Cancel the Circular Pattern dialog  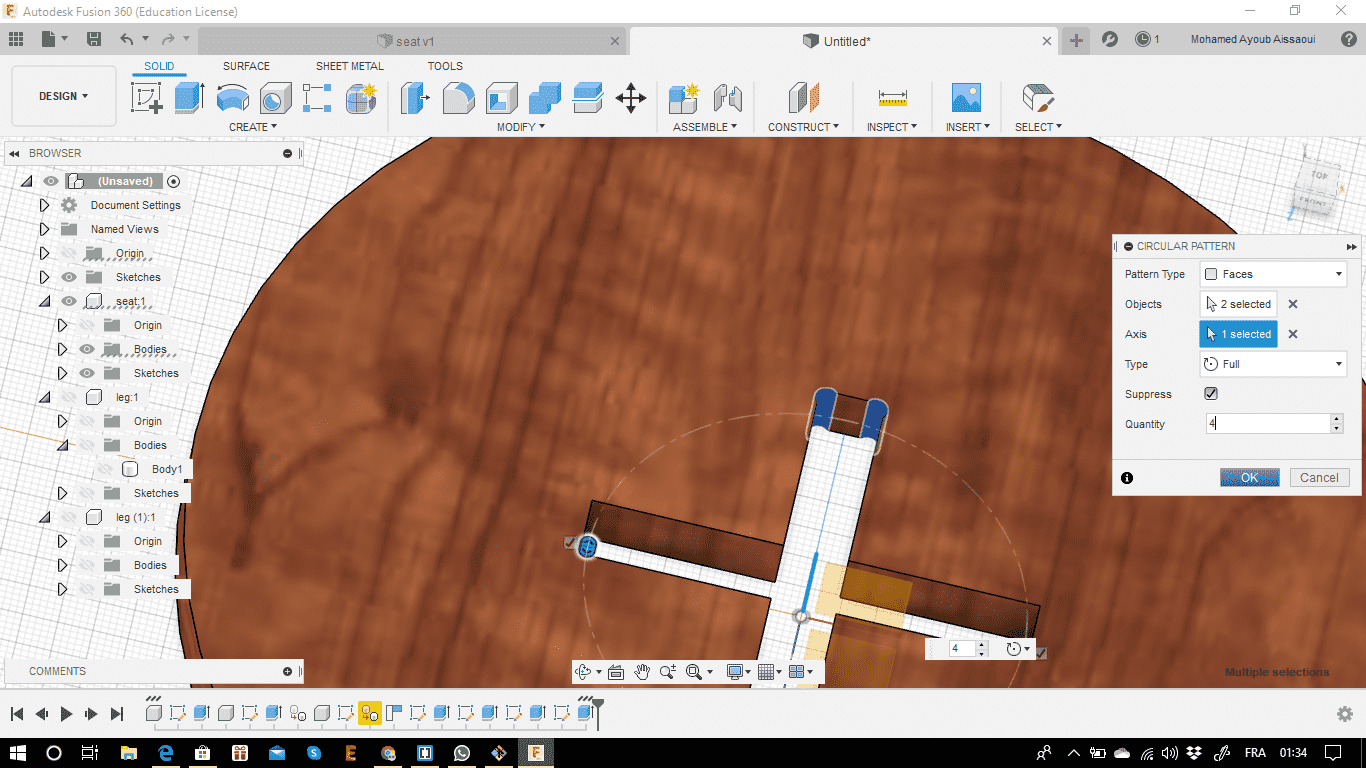click(x=1318, y=478)
